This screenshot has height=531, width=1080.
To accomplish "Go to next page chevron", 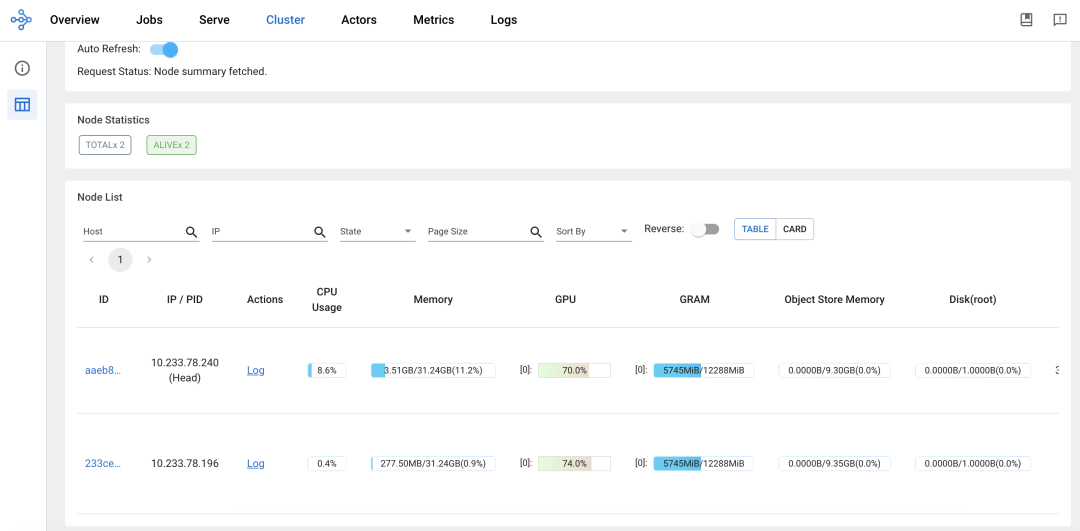I will [149, 260].
